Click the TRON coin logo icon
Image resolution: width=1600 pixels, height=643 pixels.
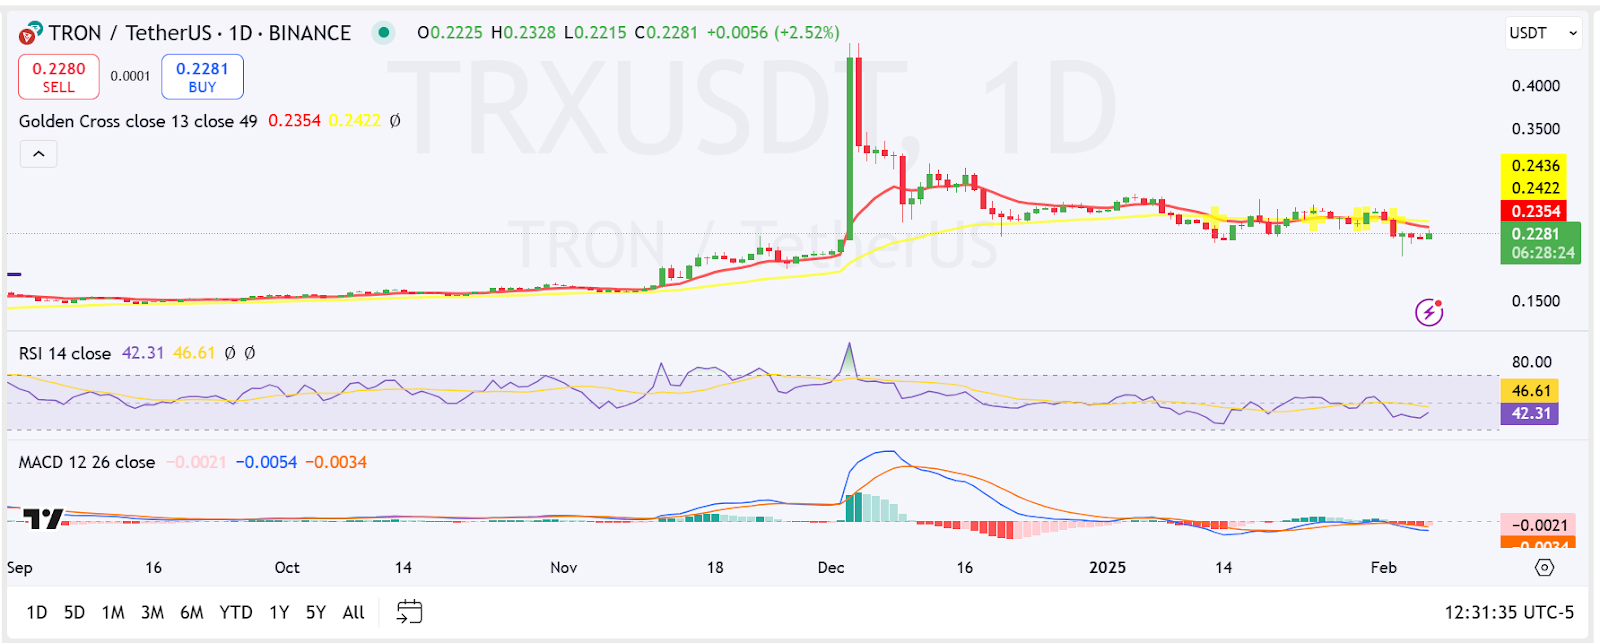click(x=30, y=34)
